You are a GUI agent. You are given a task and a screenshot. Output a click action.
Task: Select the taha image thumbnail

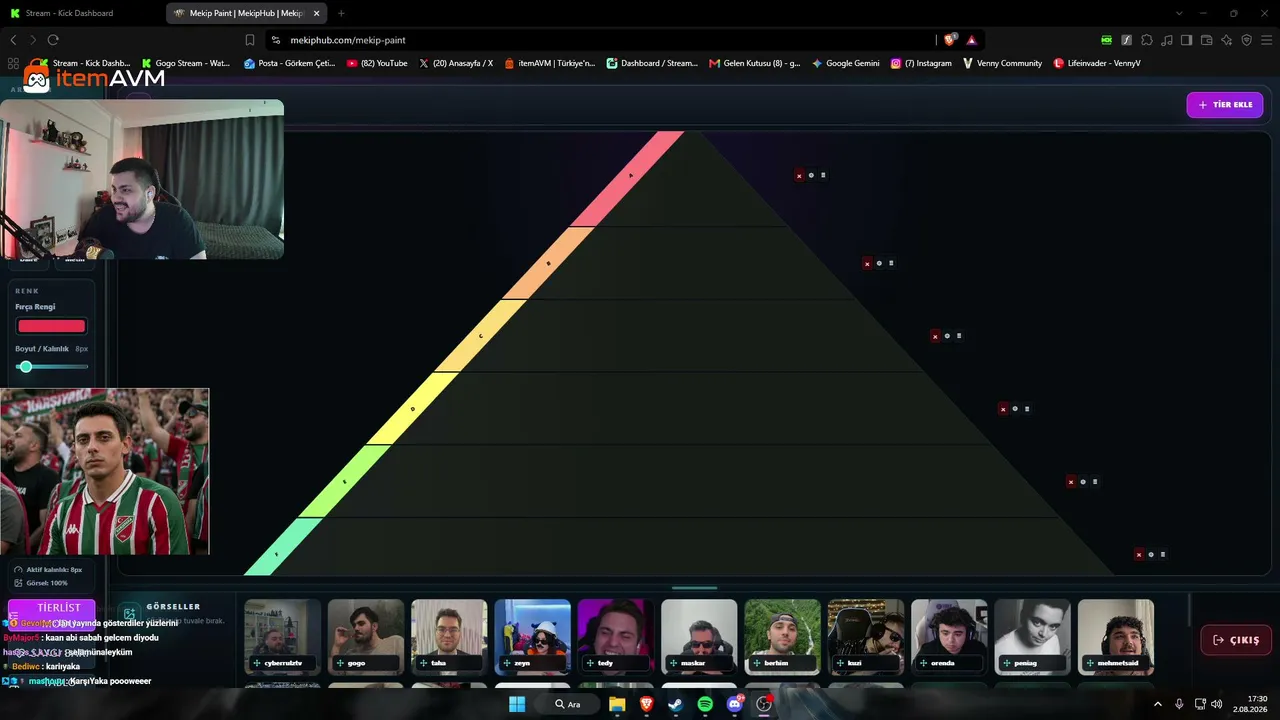point(449,637)
